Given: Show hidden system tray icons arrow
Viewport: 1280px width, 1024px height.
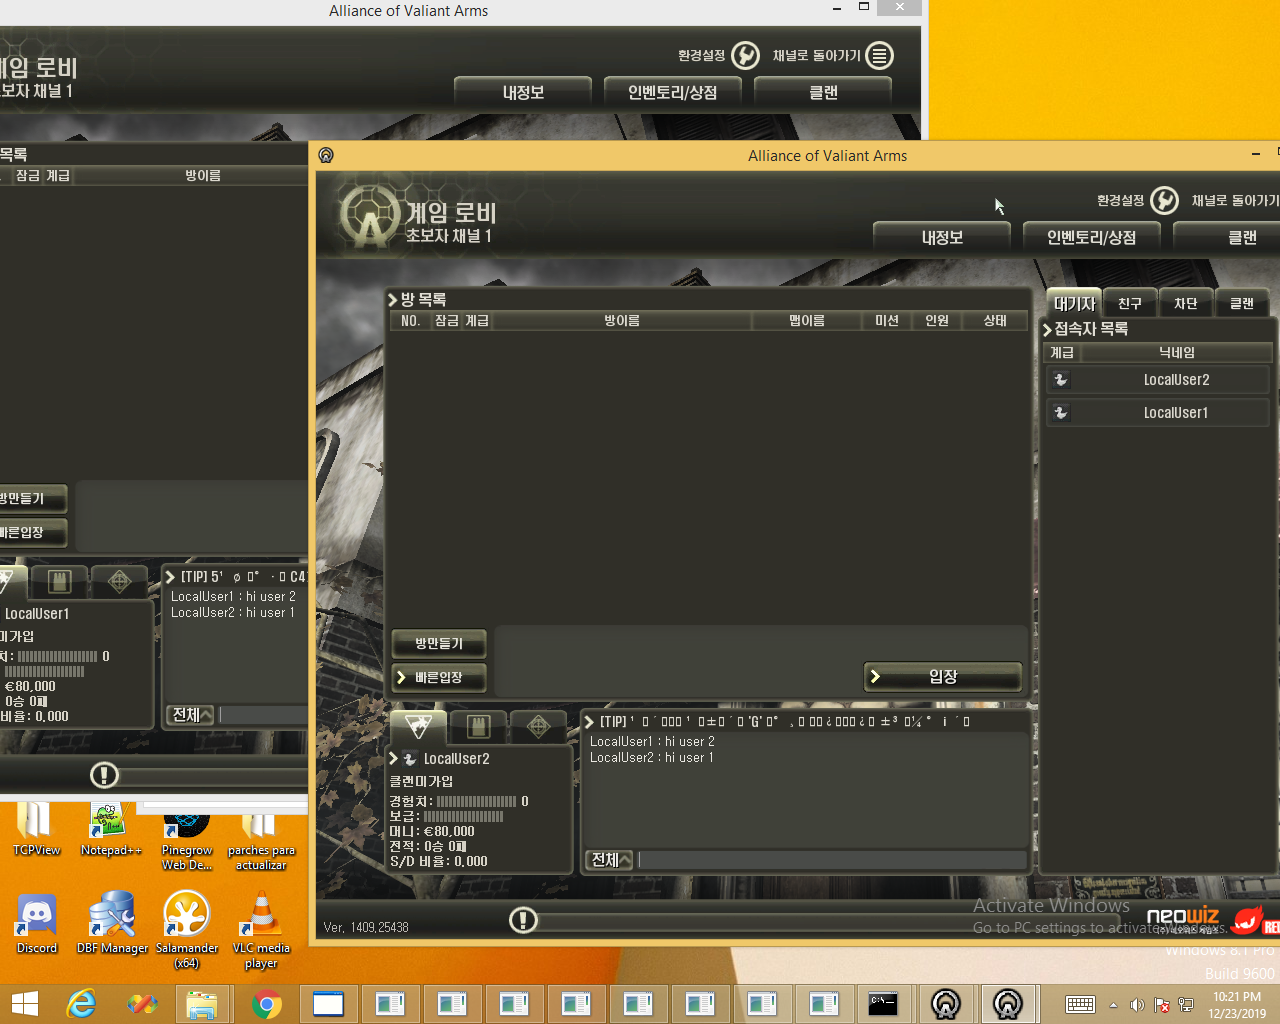Looking at the screenshot, I should pos(1113,1005).
